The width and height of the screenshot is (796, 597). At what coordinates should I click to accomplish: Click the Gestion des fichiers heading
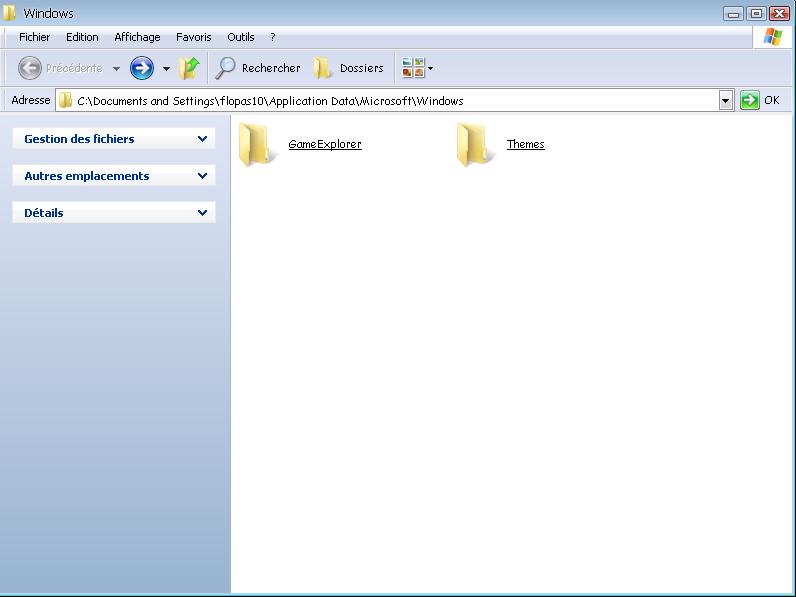[79, 139]
